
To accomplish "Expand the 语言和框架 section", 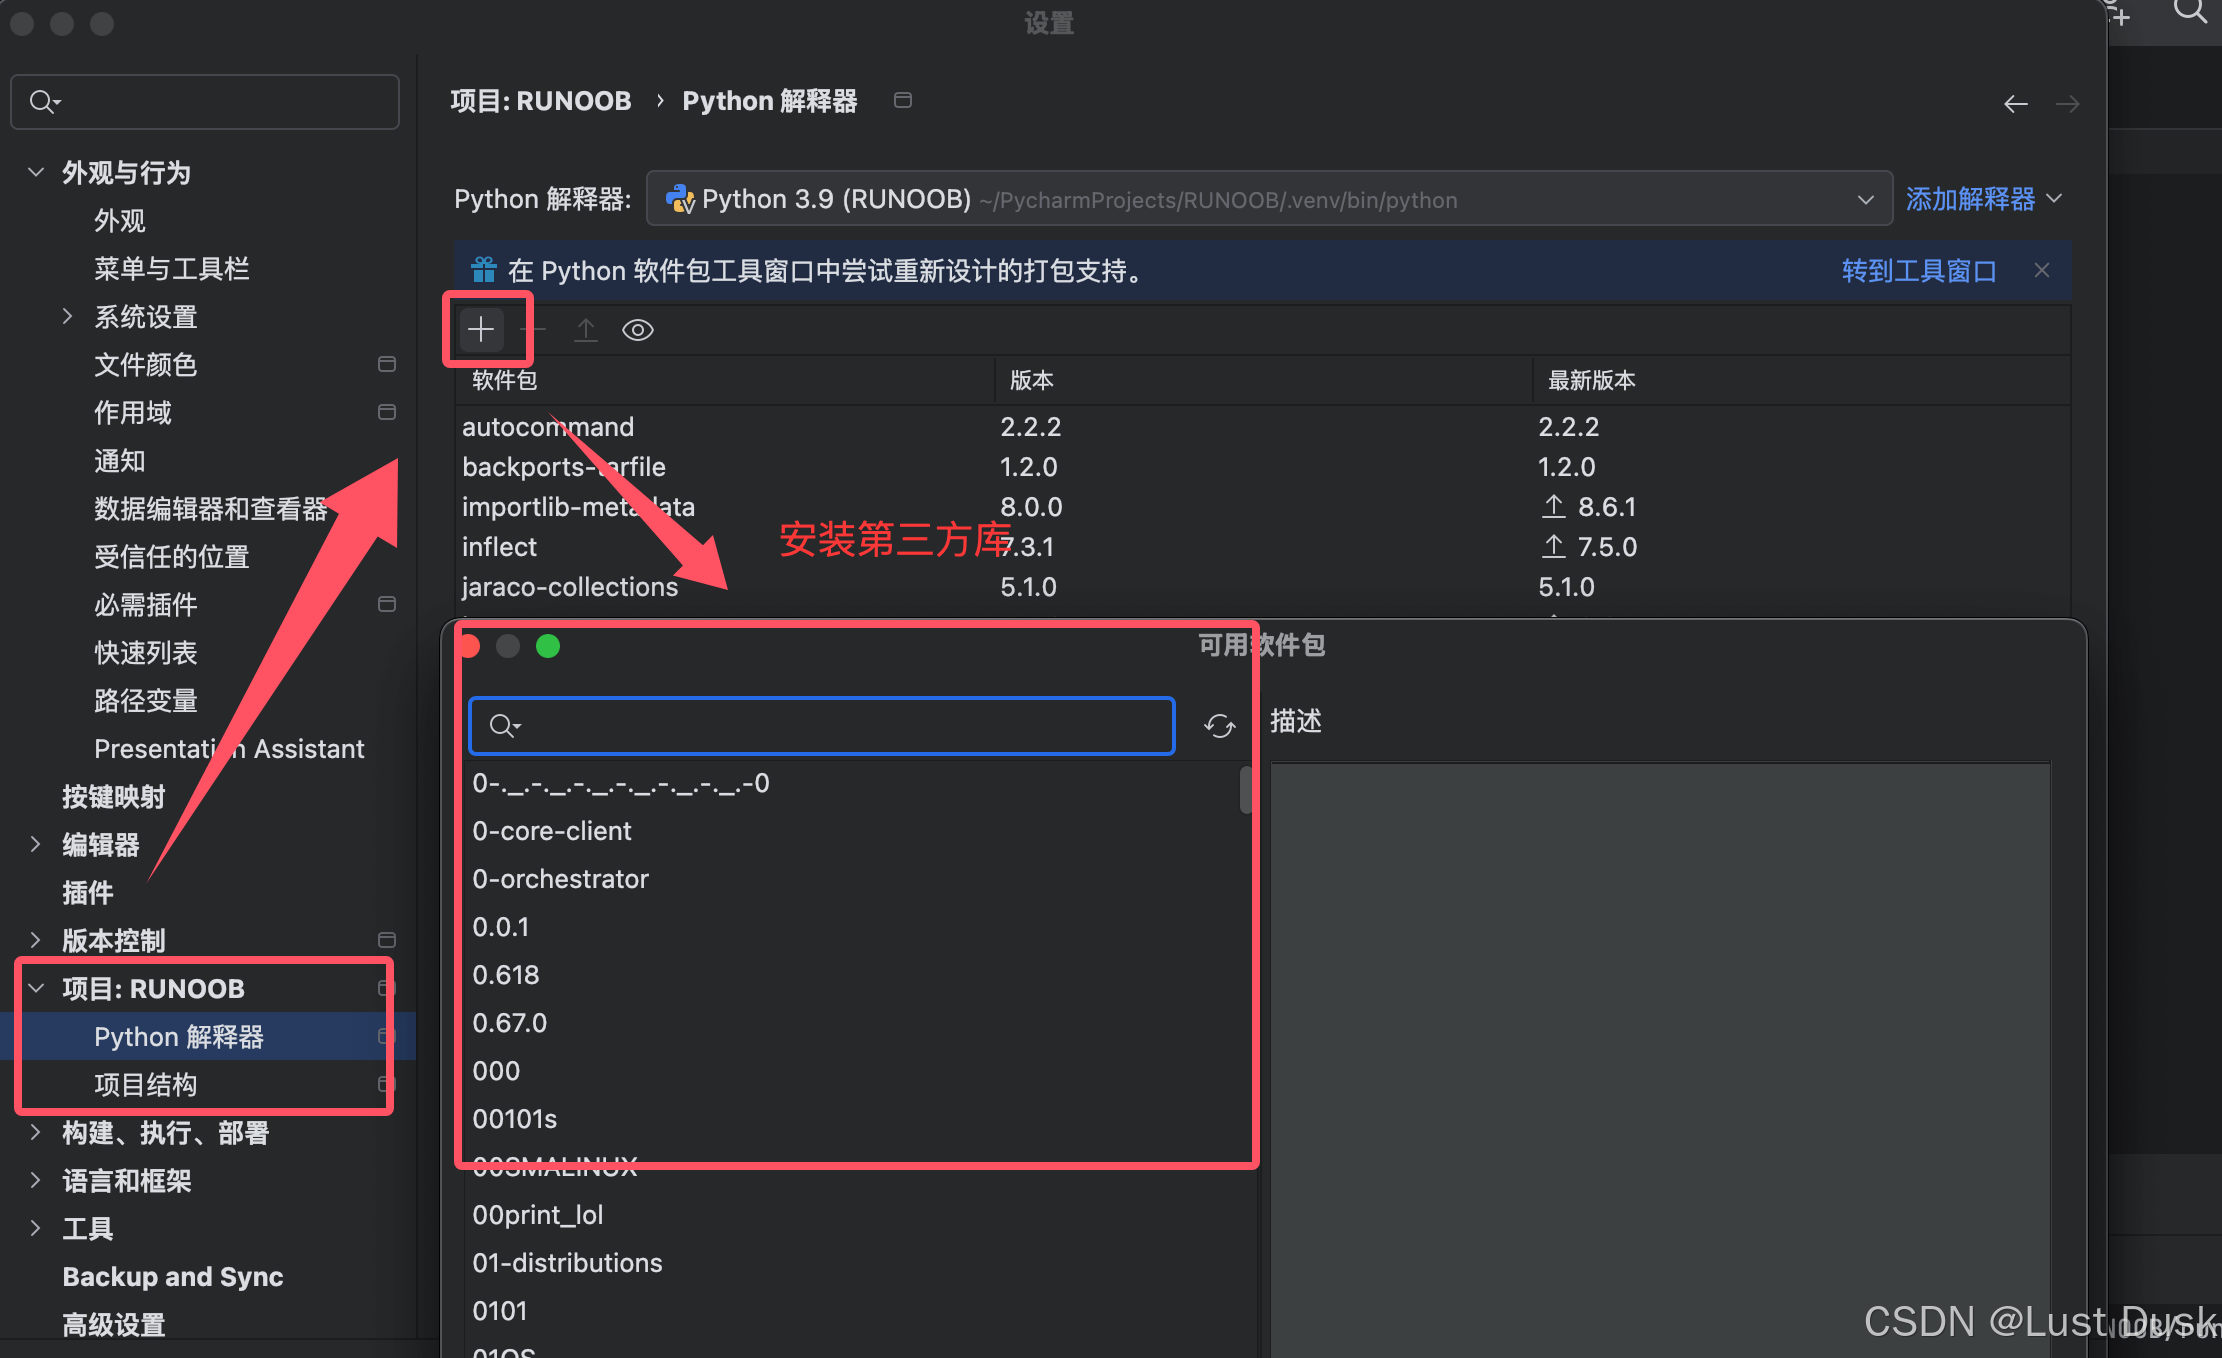I will 36,1180.
